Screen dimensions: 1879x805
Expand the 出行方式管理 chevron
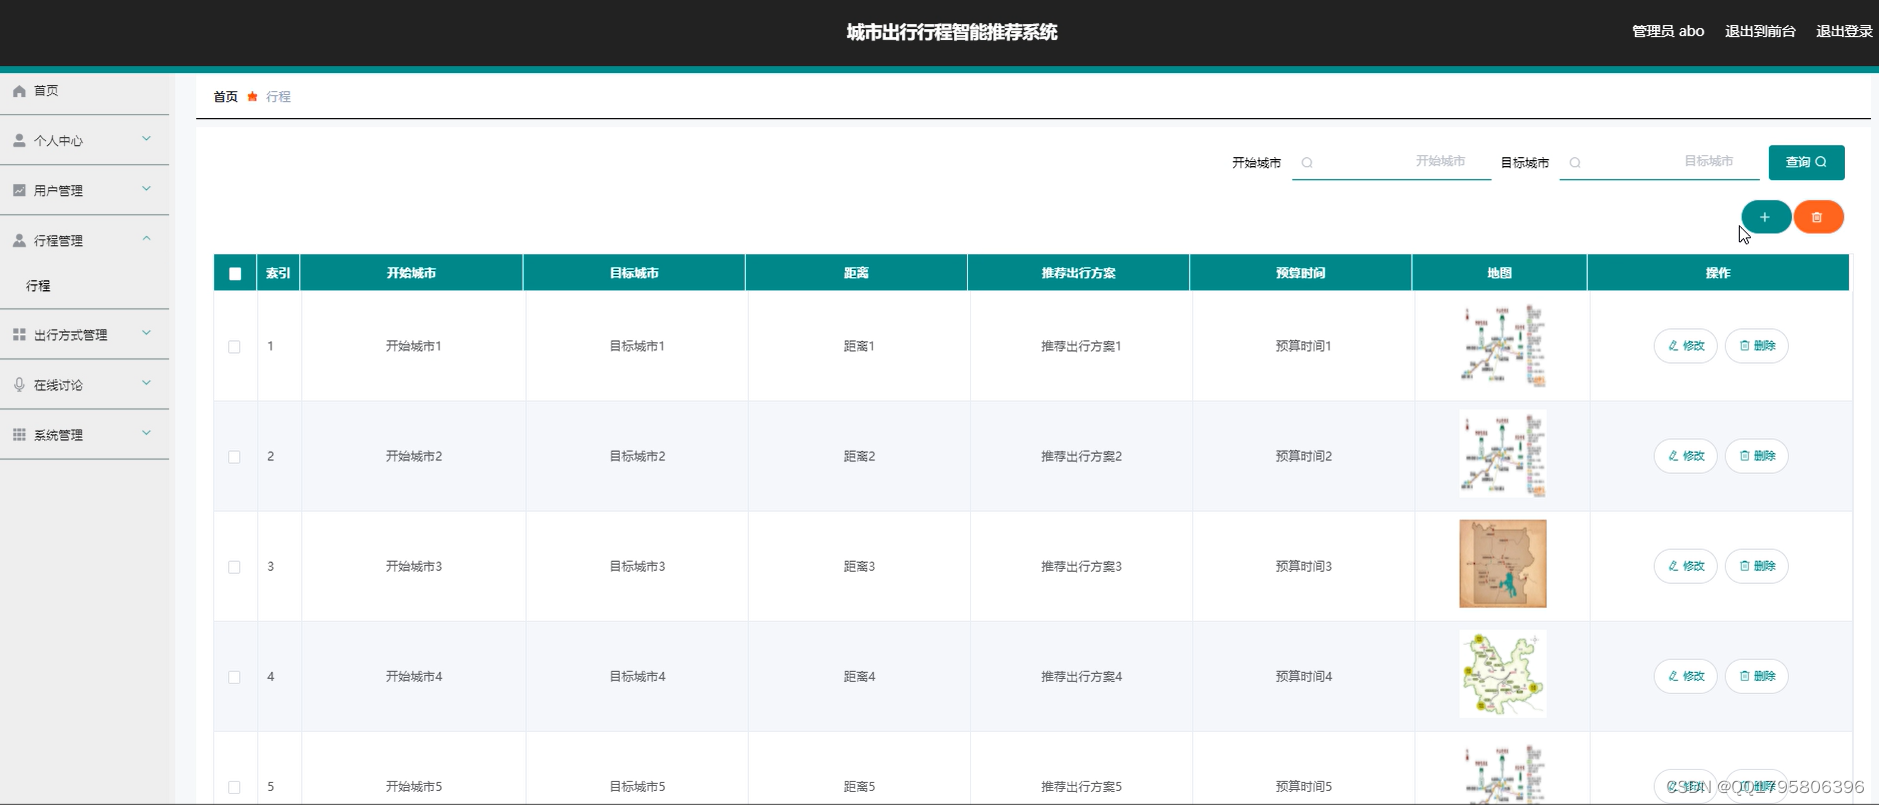point(147,333)
